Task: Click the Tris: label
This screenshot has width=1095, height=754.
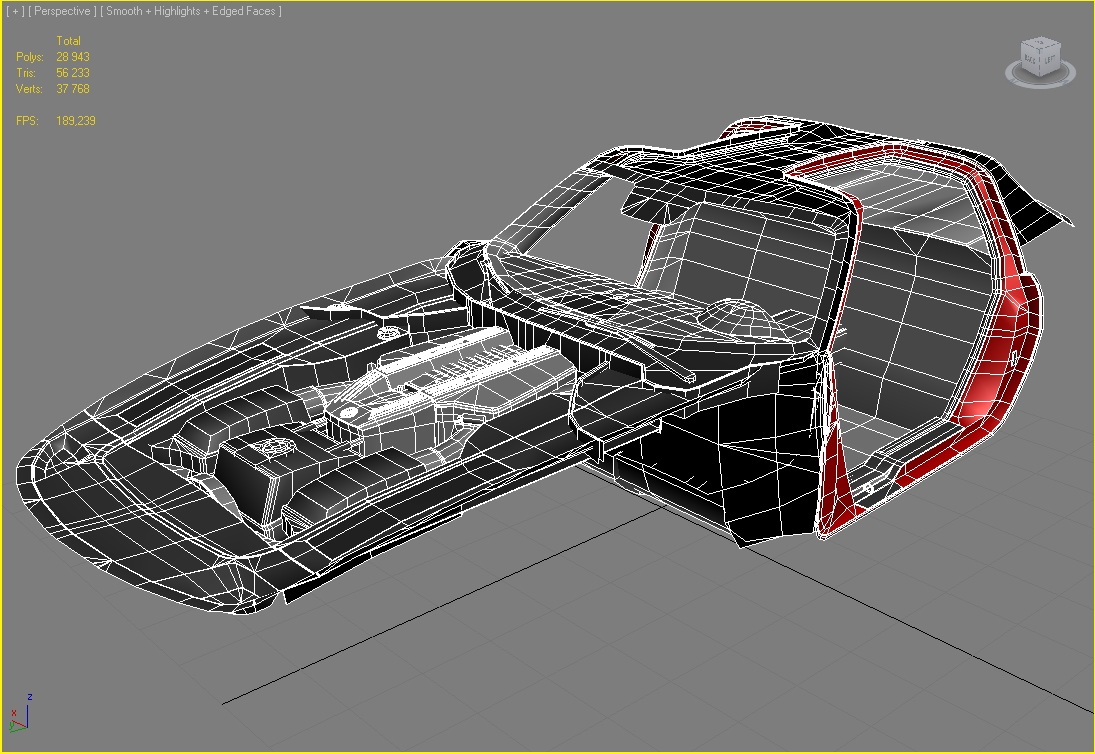Action: pyautogui.click(x=25, y=73)
